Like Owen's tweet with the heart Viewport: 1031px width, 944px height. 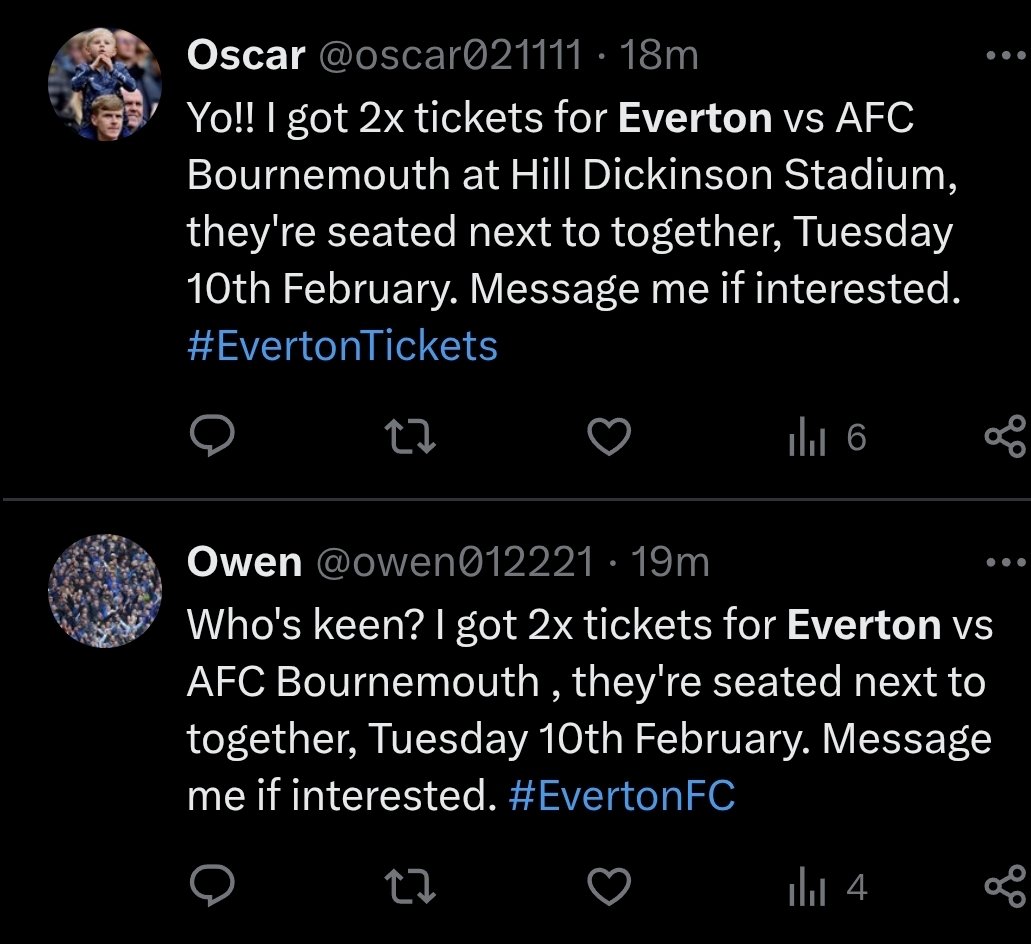(x=610, y=886)
